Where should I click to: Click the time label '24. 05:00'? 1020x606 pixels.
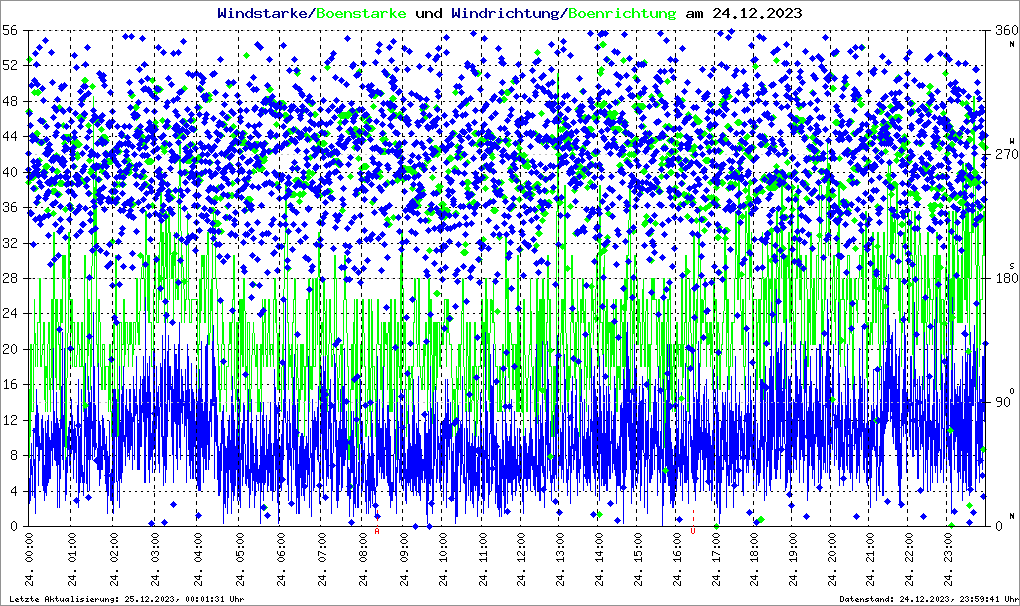[241, 559]
